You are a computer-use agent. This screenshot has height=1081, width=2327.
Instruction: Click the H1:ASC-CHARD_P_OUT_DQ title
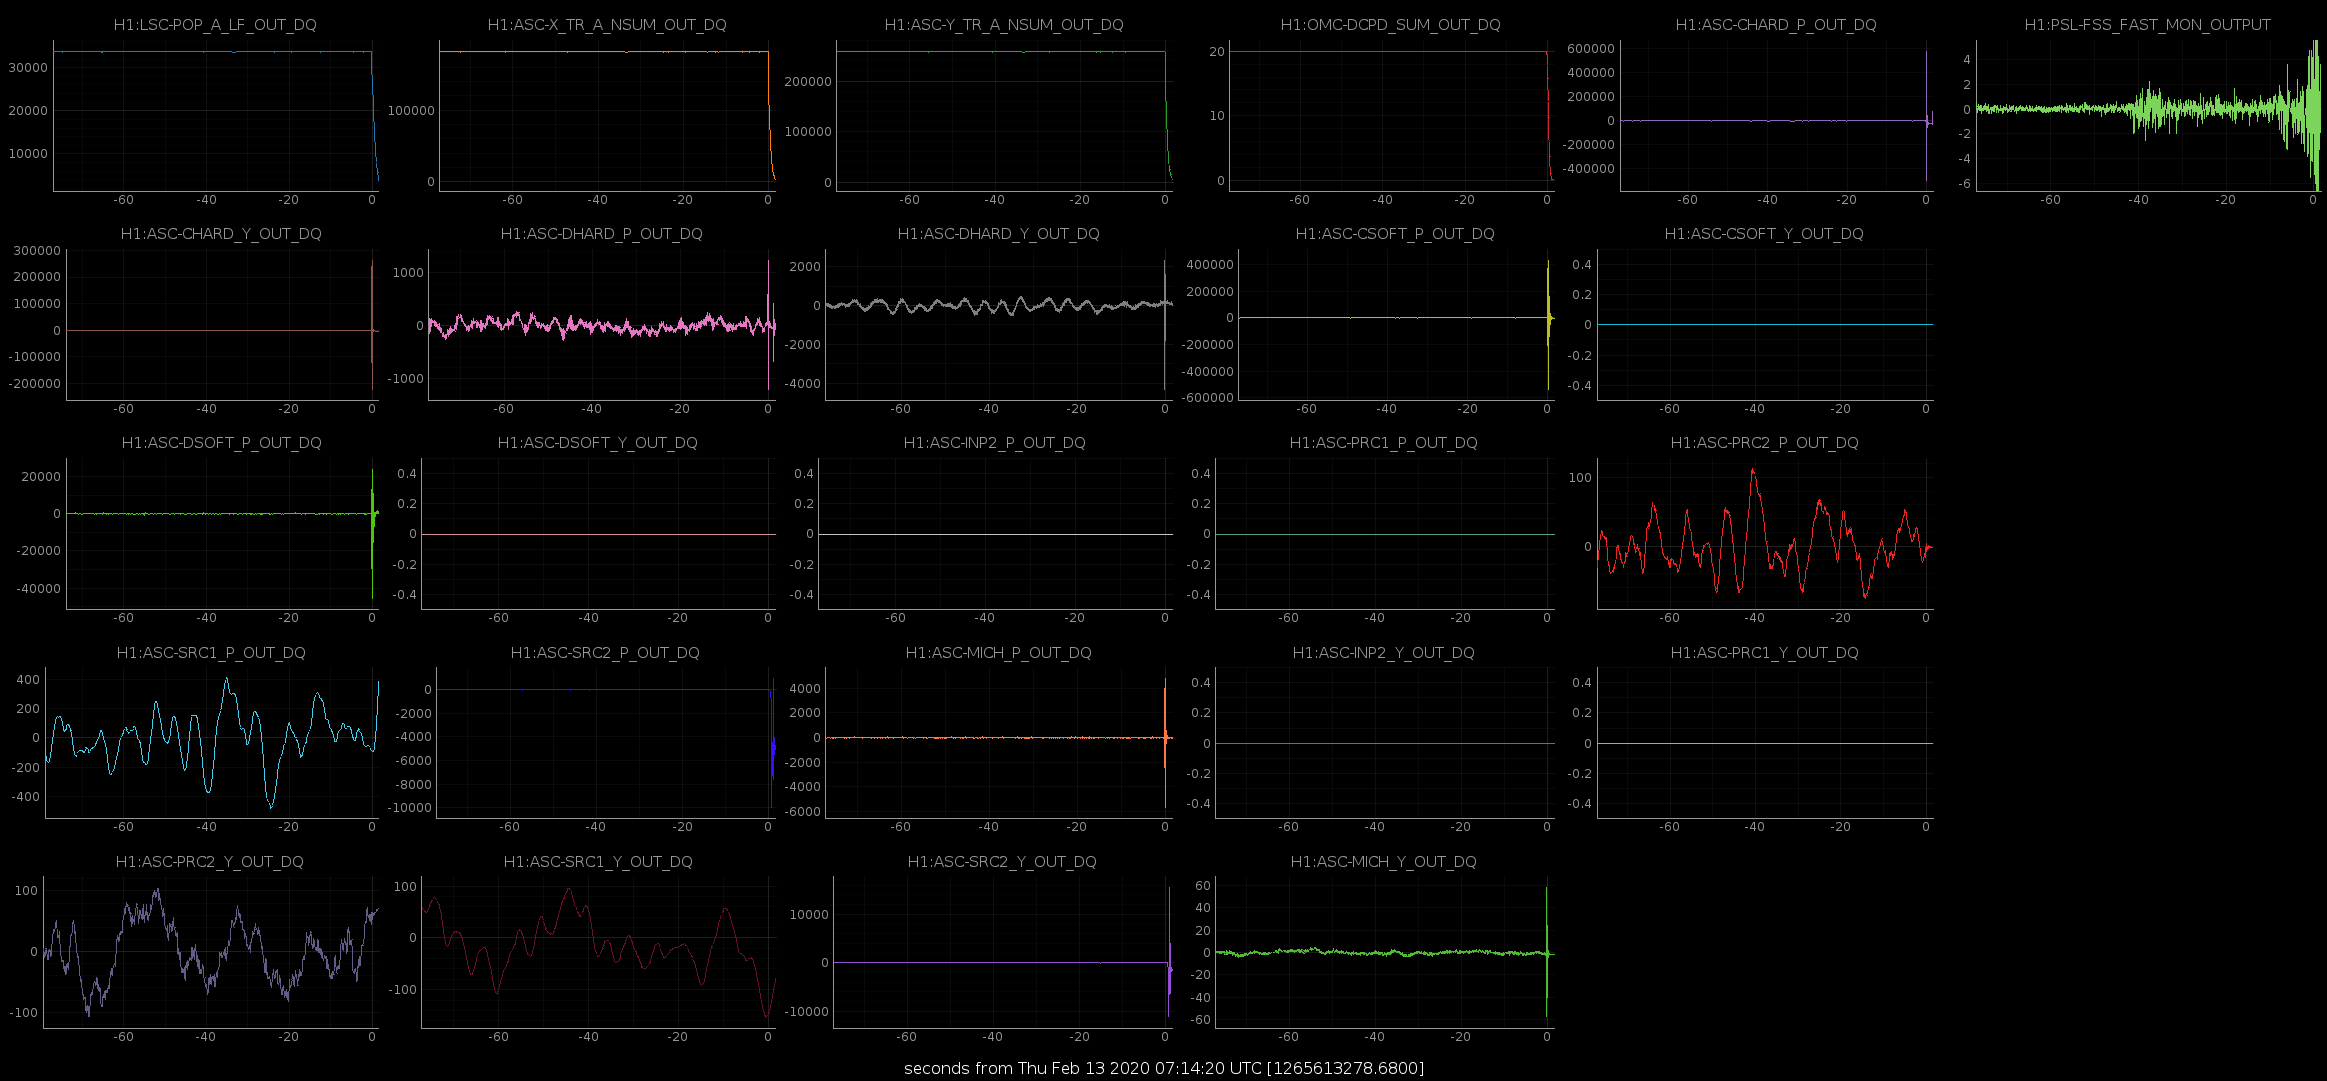(1776, 24)
